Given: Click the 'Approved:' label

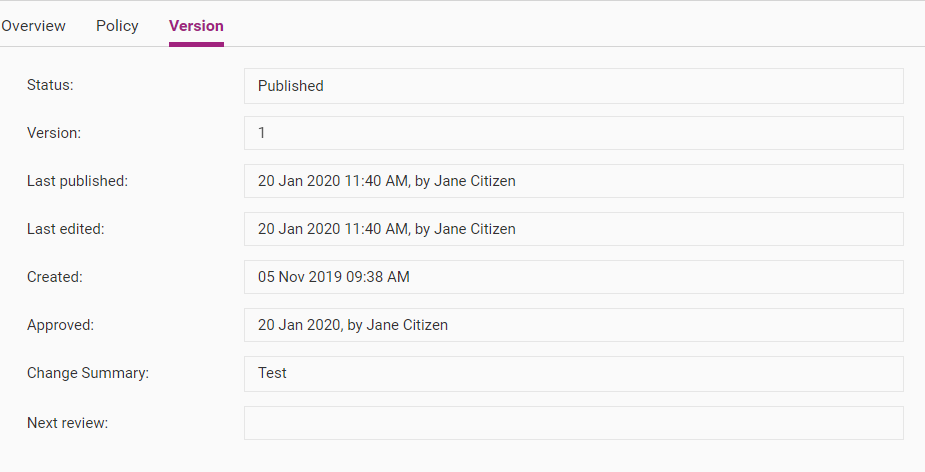Looking at the screenshot, I should (x=60, y=325).
